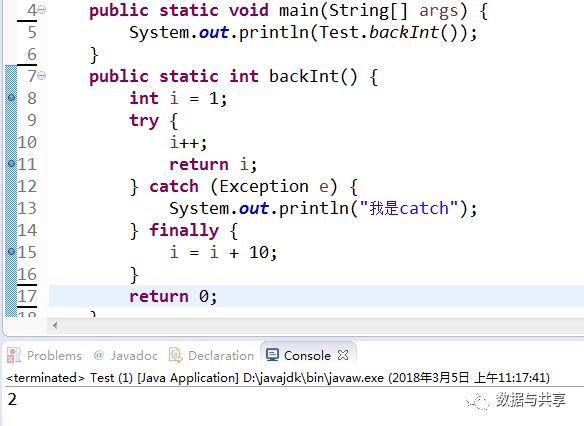The image size is (584, 426).
Task: Open the Problems tab
Action: tap(45, 356)
